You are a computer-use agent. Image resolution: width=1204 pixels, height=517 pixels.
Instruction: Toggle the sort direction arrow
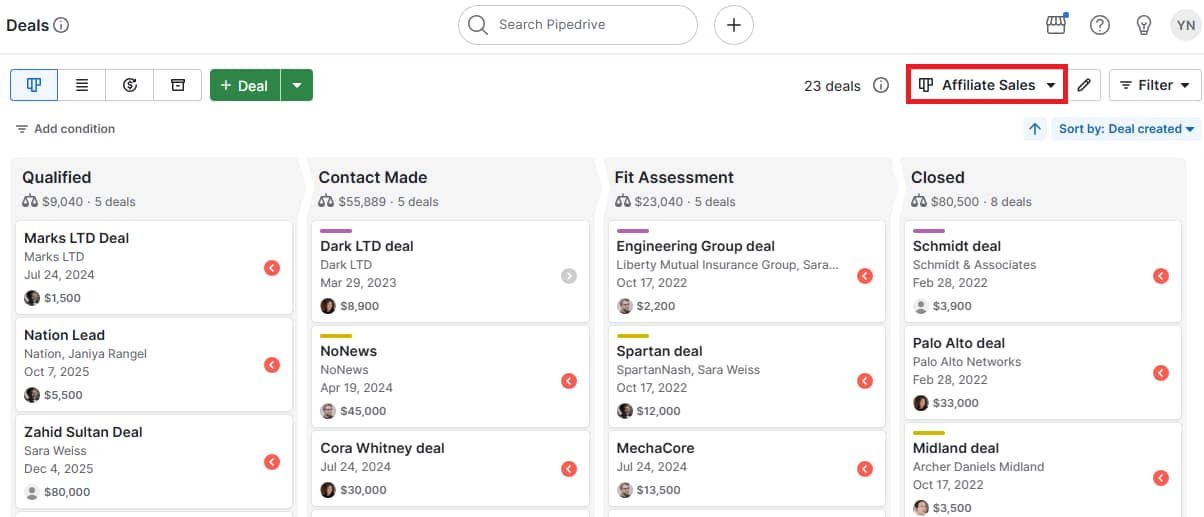1035,129
